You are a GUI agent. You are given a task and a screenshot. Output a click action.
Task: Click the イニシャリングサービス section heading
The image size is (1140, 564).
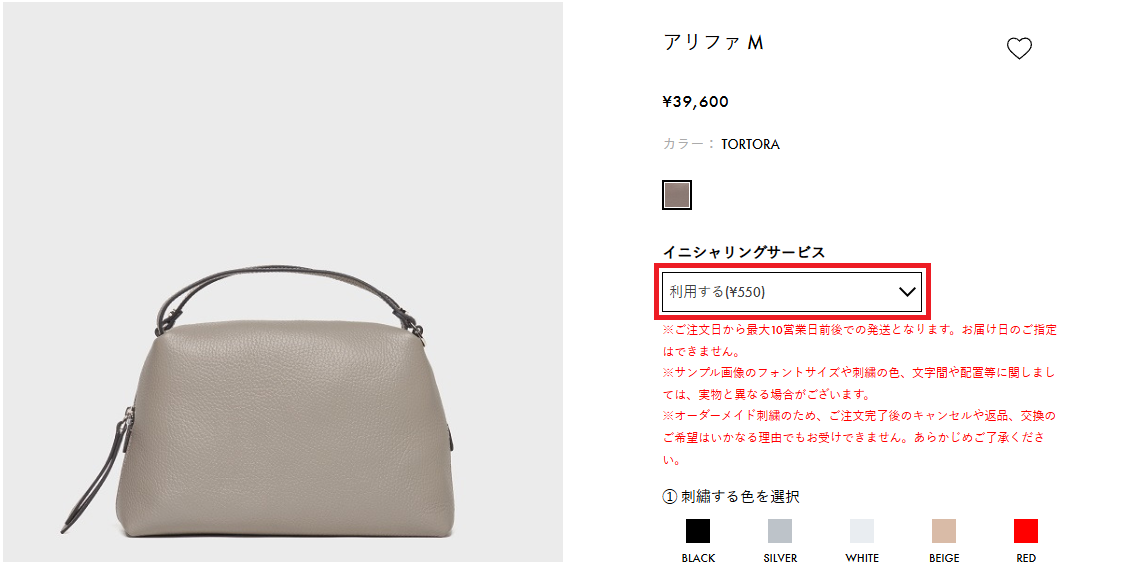pyautogui.click(x=744, y=252)
